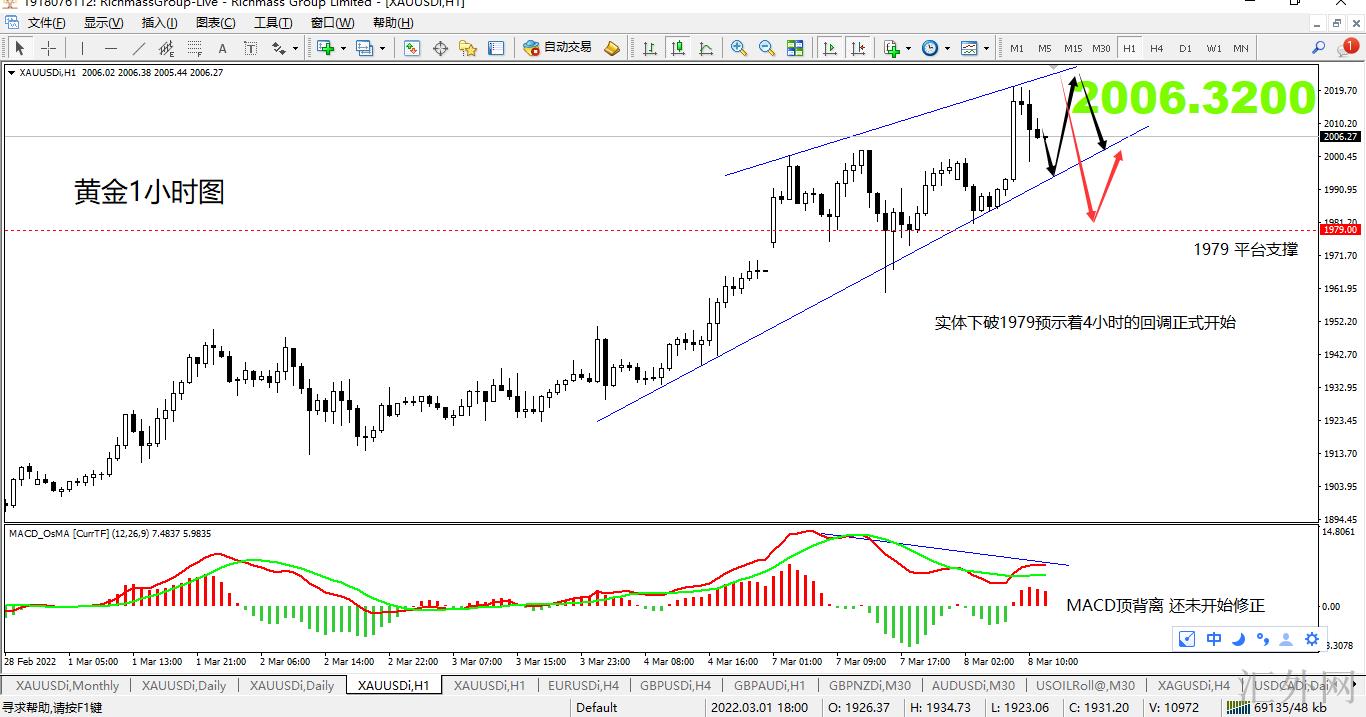Open the 插入(I) menu

(159, 23)
